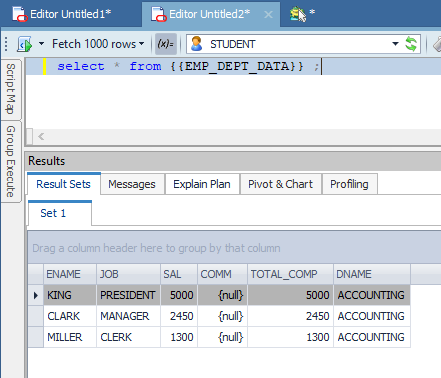Click the group-by panel drop area

tap(235, 248)
